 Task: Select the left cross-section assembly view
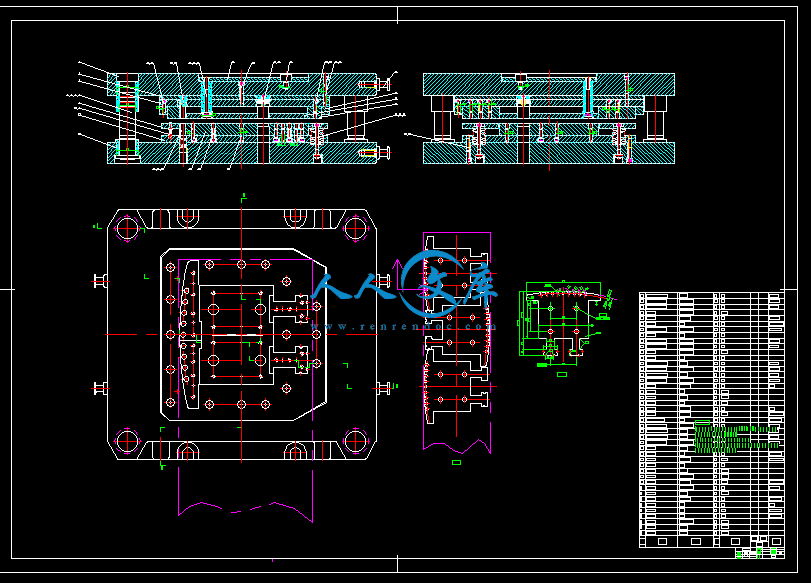[240, 118]
